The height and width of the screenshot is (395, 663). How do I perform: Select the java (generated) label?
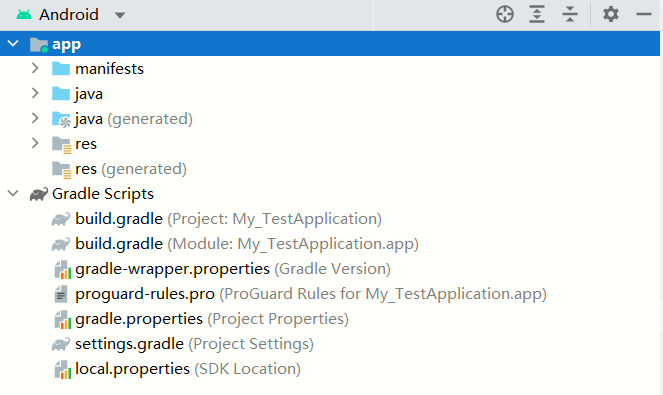tap(134, 119)
